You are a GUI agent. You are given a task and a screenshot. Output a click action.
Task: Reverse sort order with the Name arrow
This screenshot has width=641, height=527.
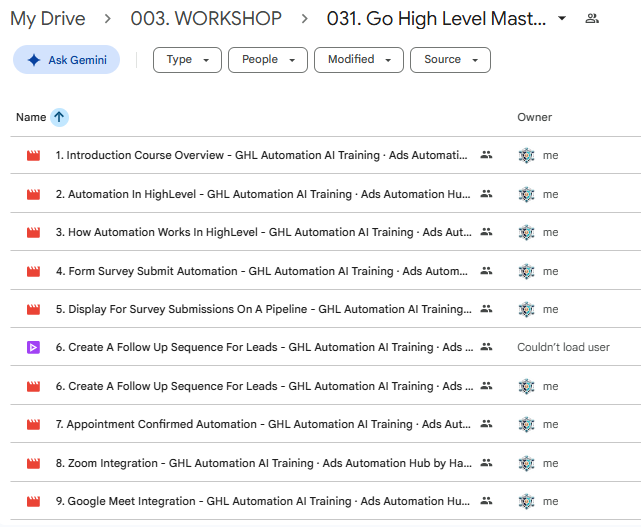pyautogui.click(x=59, y=117)
